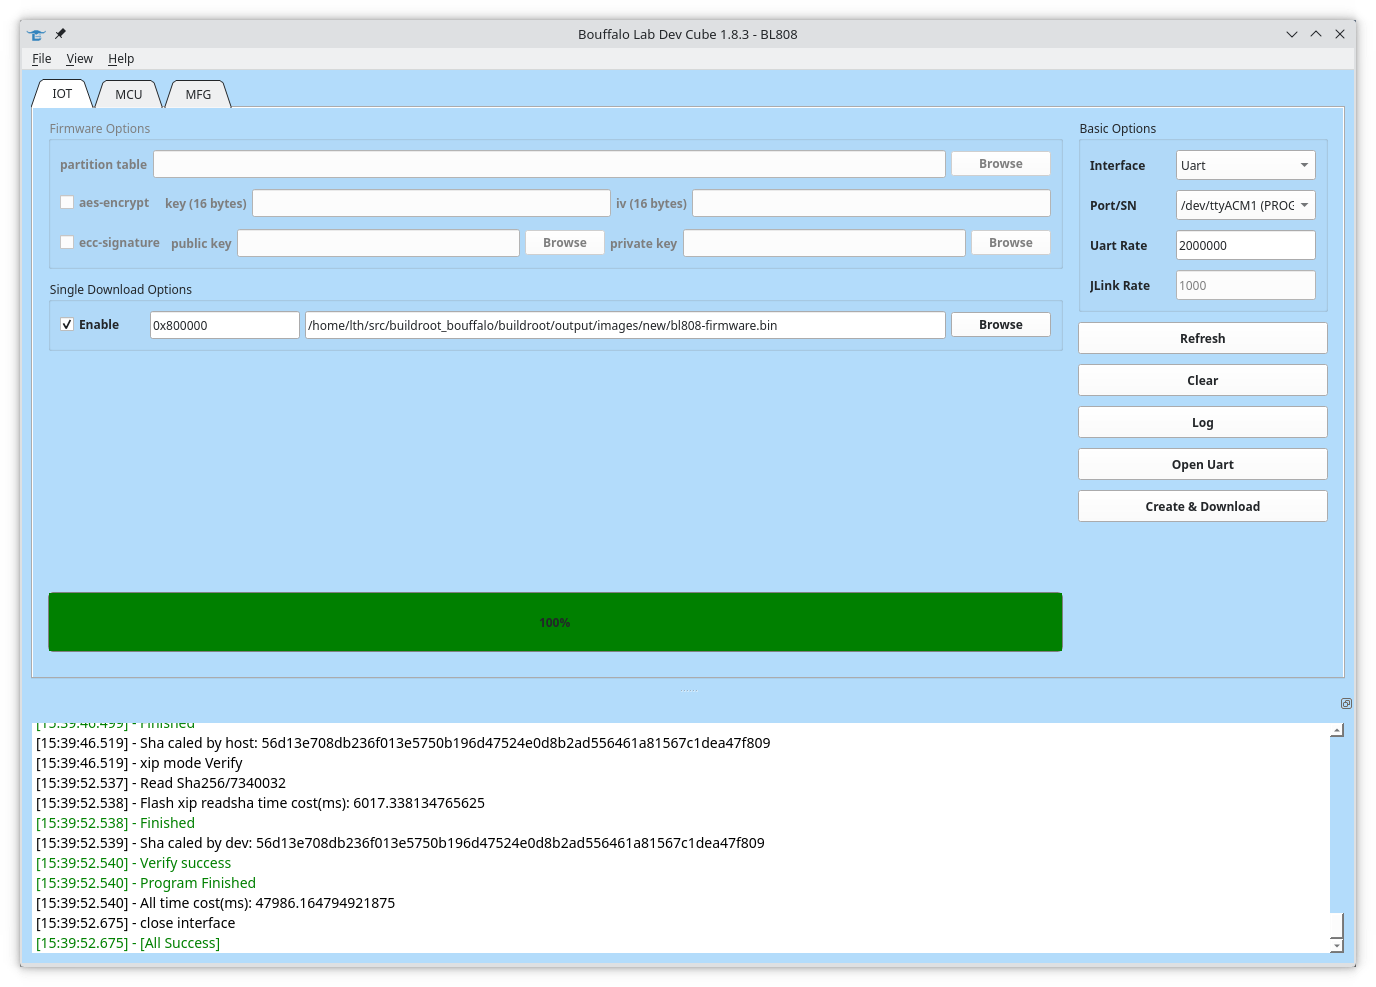
Task: Click the private key path field
Action: [824, 243]
